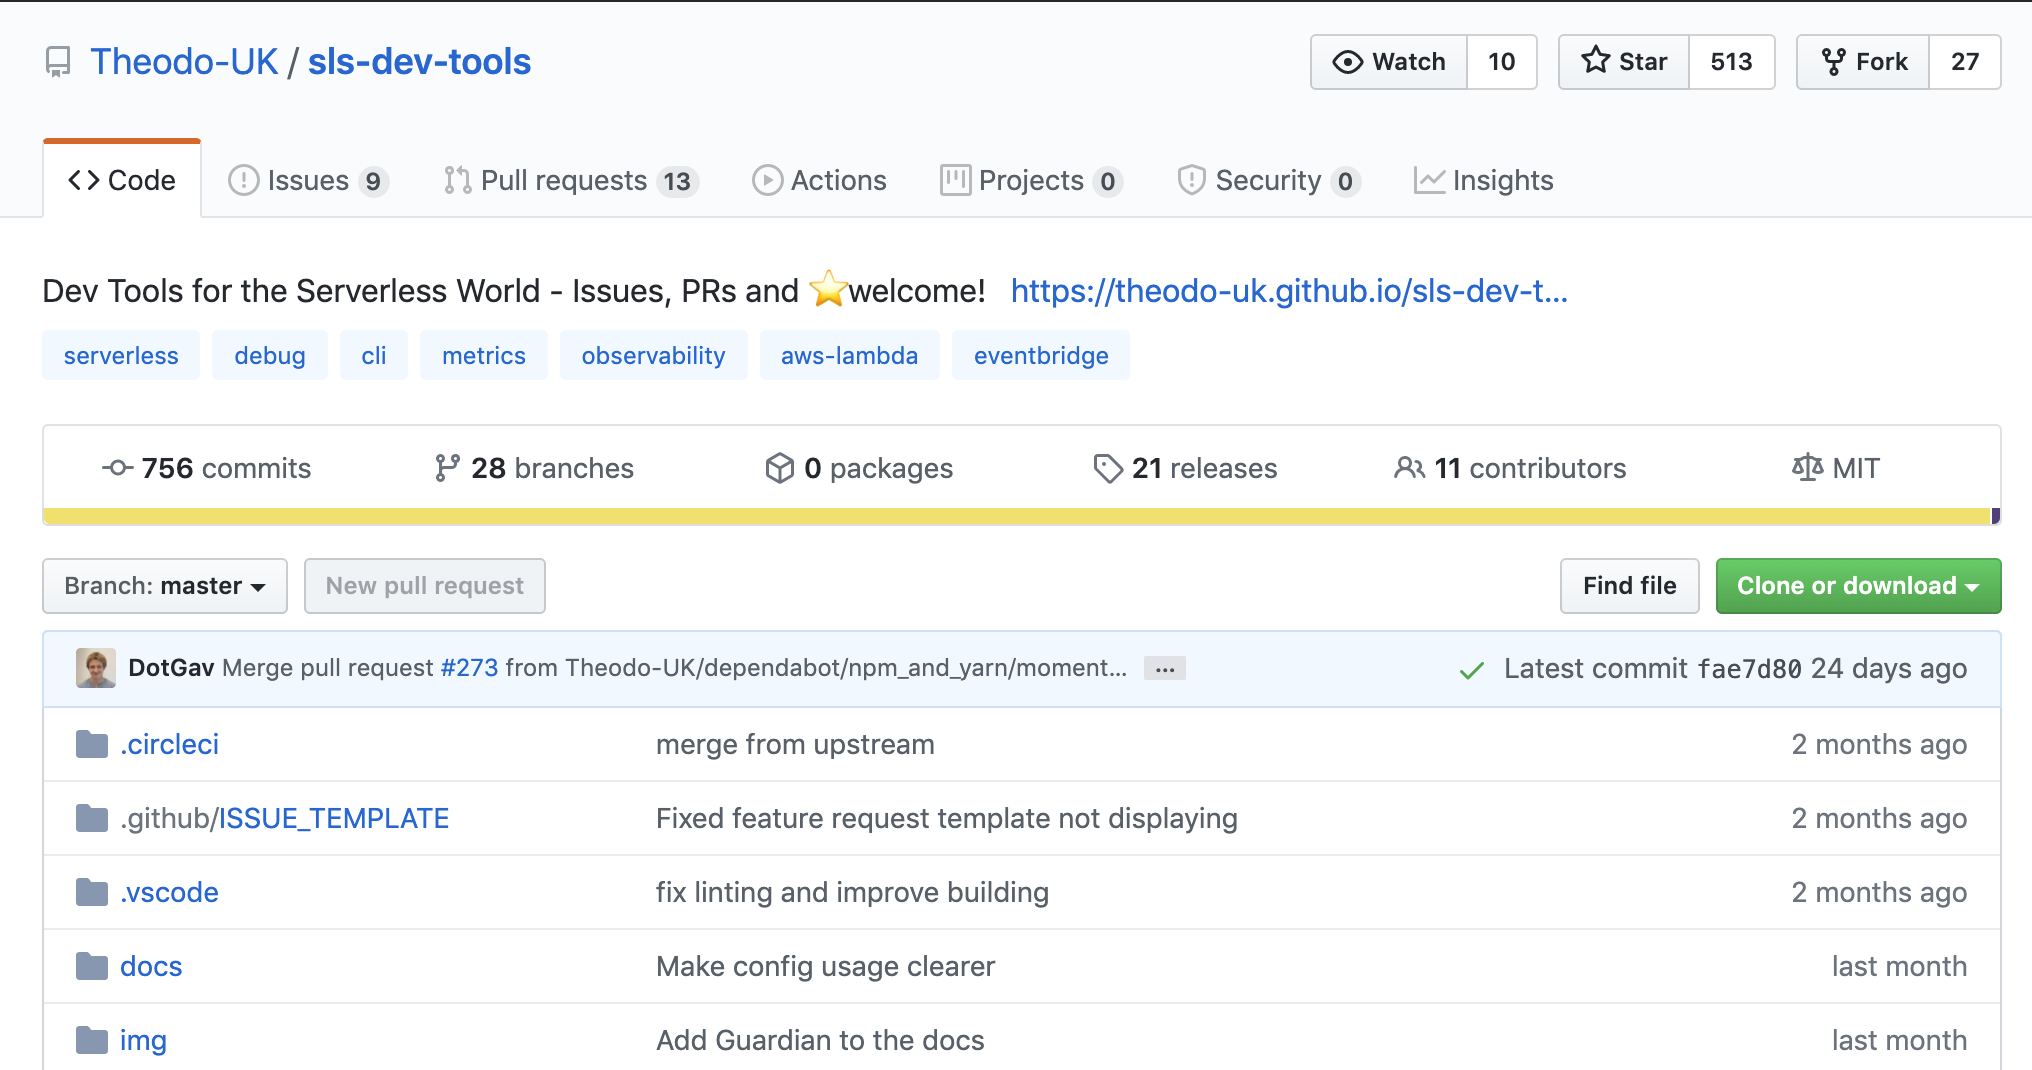Open the Insights tab
This screenshot has width=2032, height=1070.
1484,180
